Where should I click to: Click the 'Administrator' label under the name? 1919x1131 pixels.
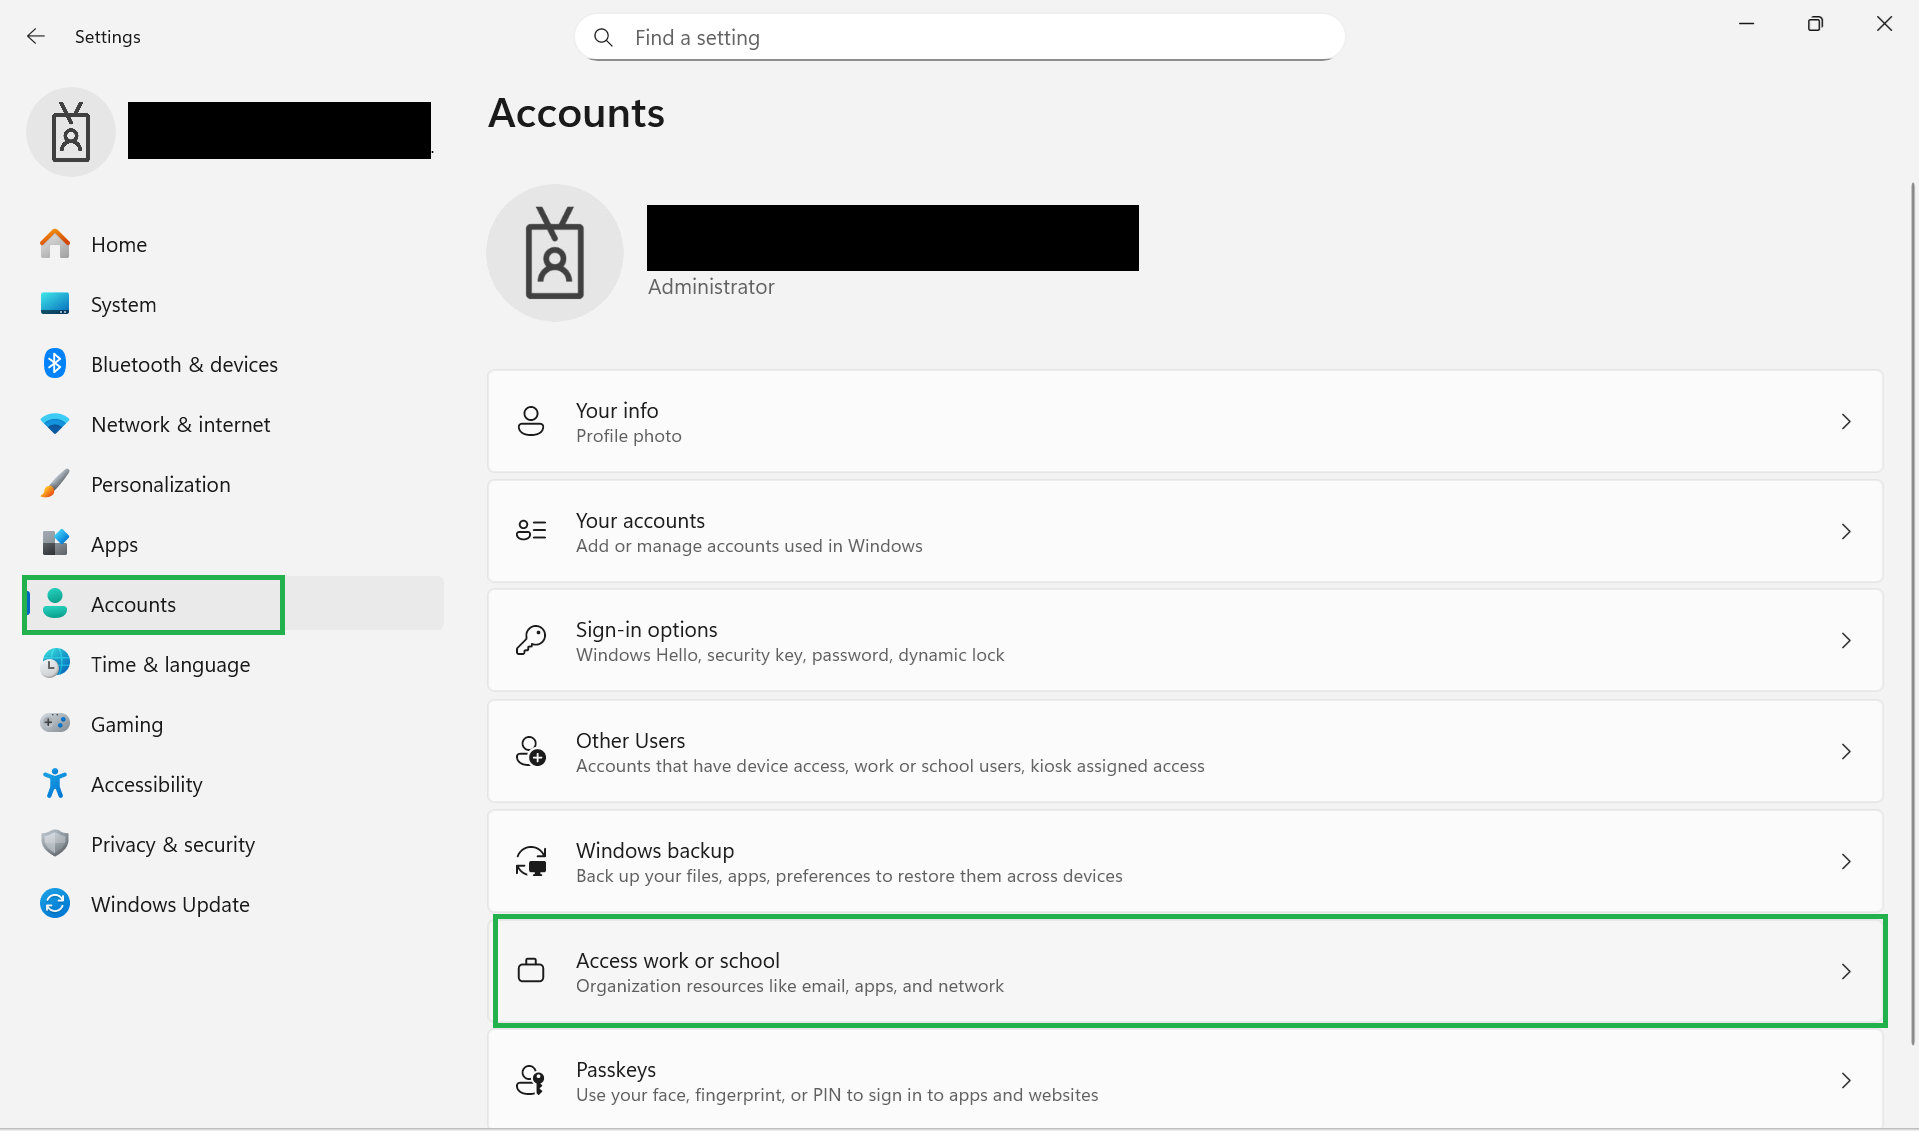pos(711,287)
